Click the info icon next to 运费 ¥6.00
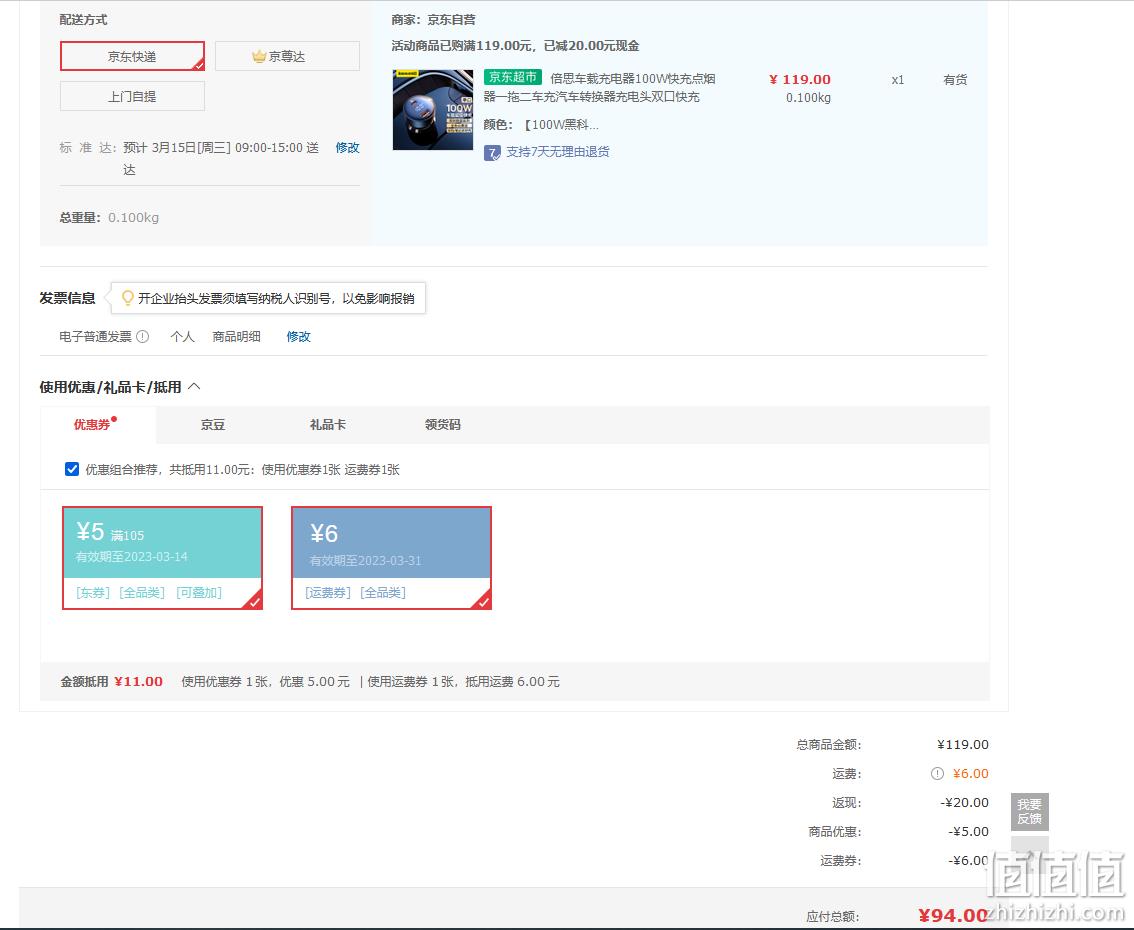Image resolution: width=1134 pixels, height=930 pixels. tap(937, 774)
